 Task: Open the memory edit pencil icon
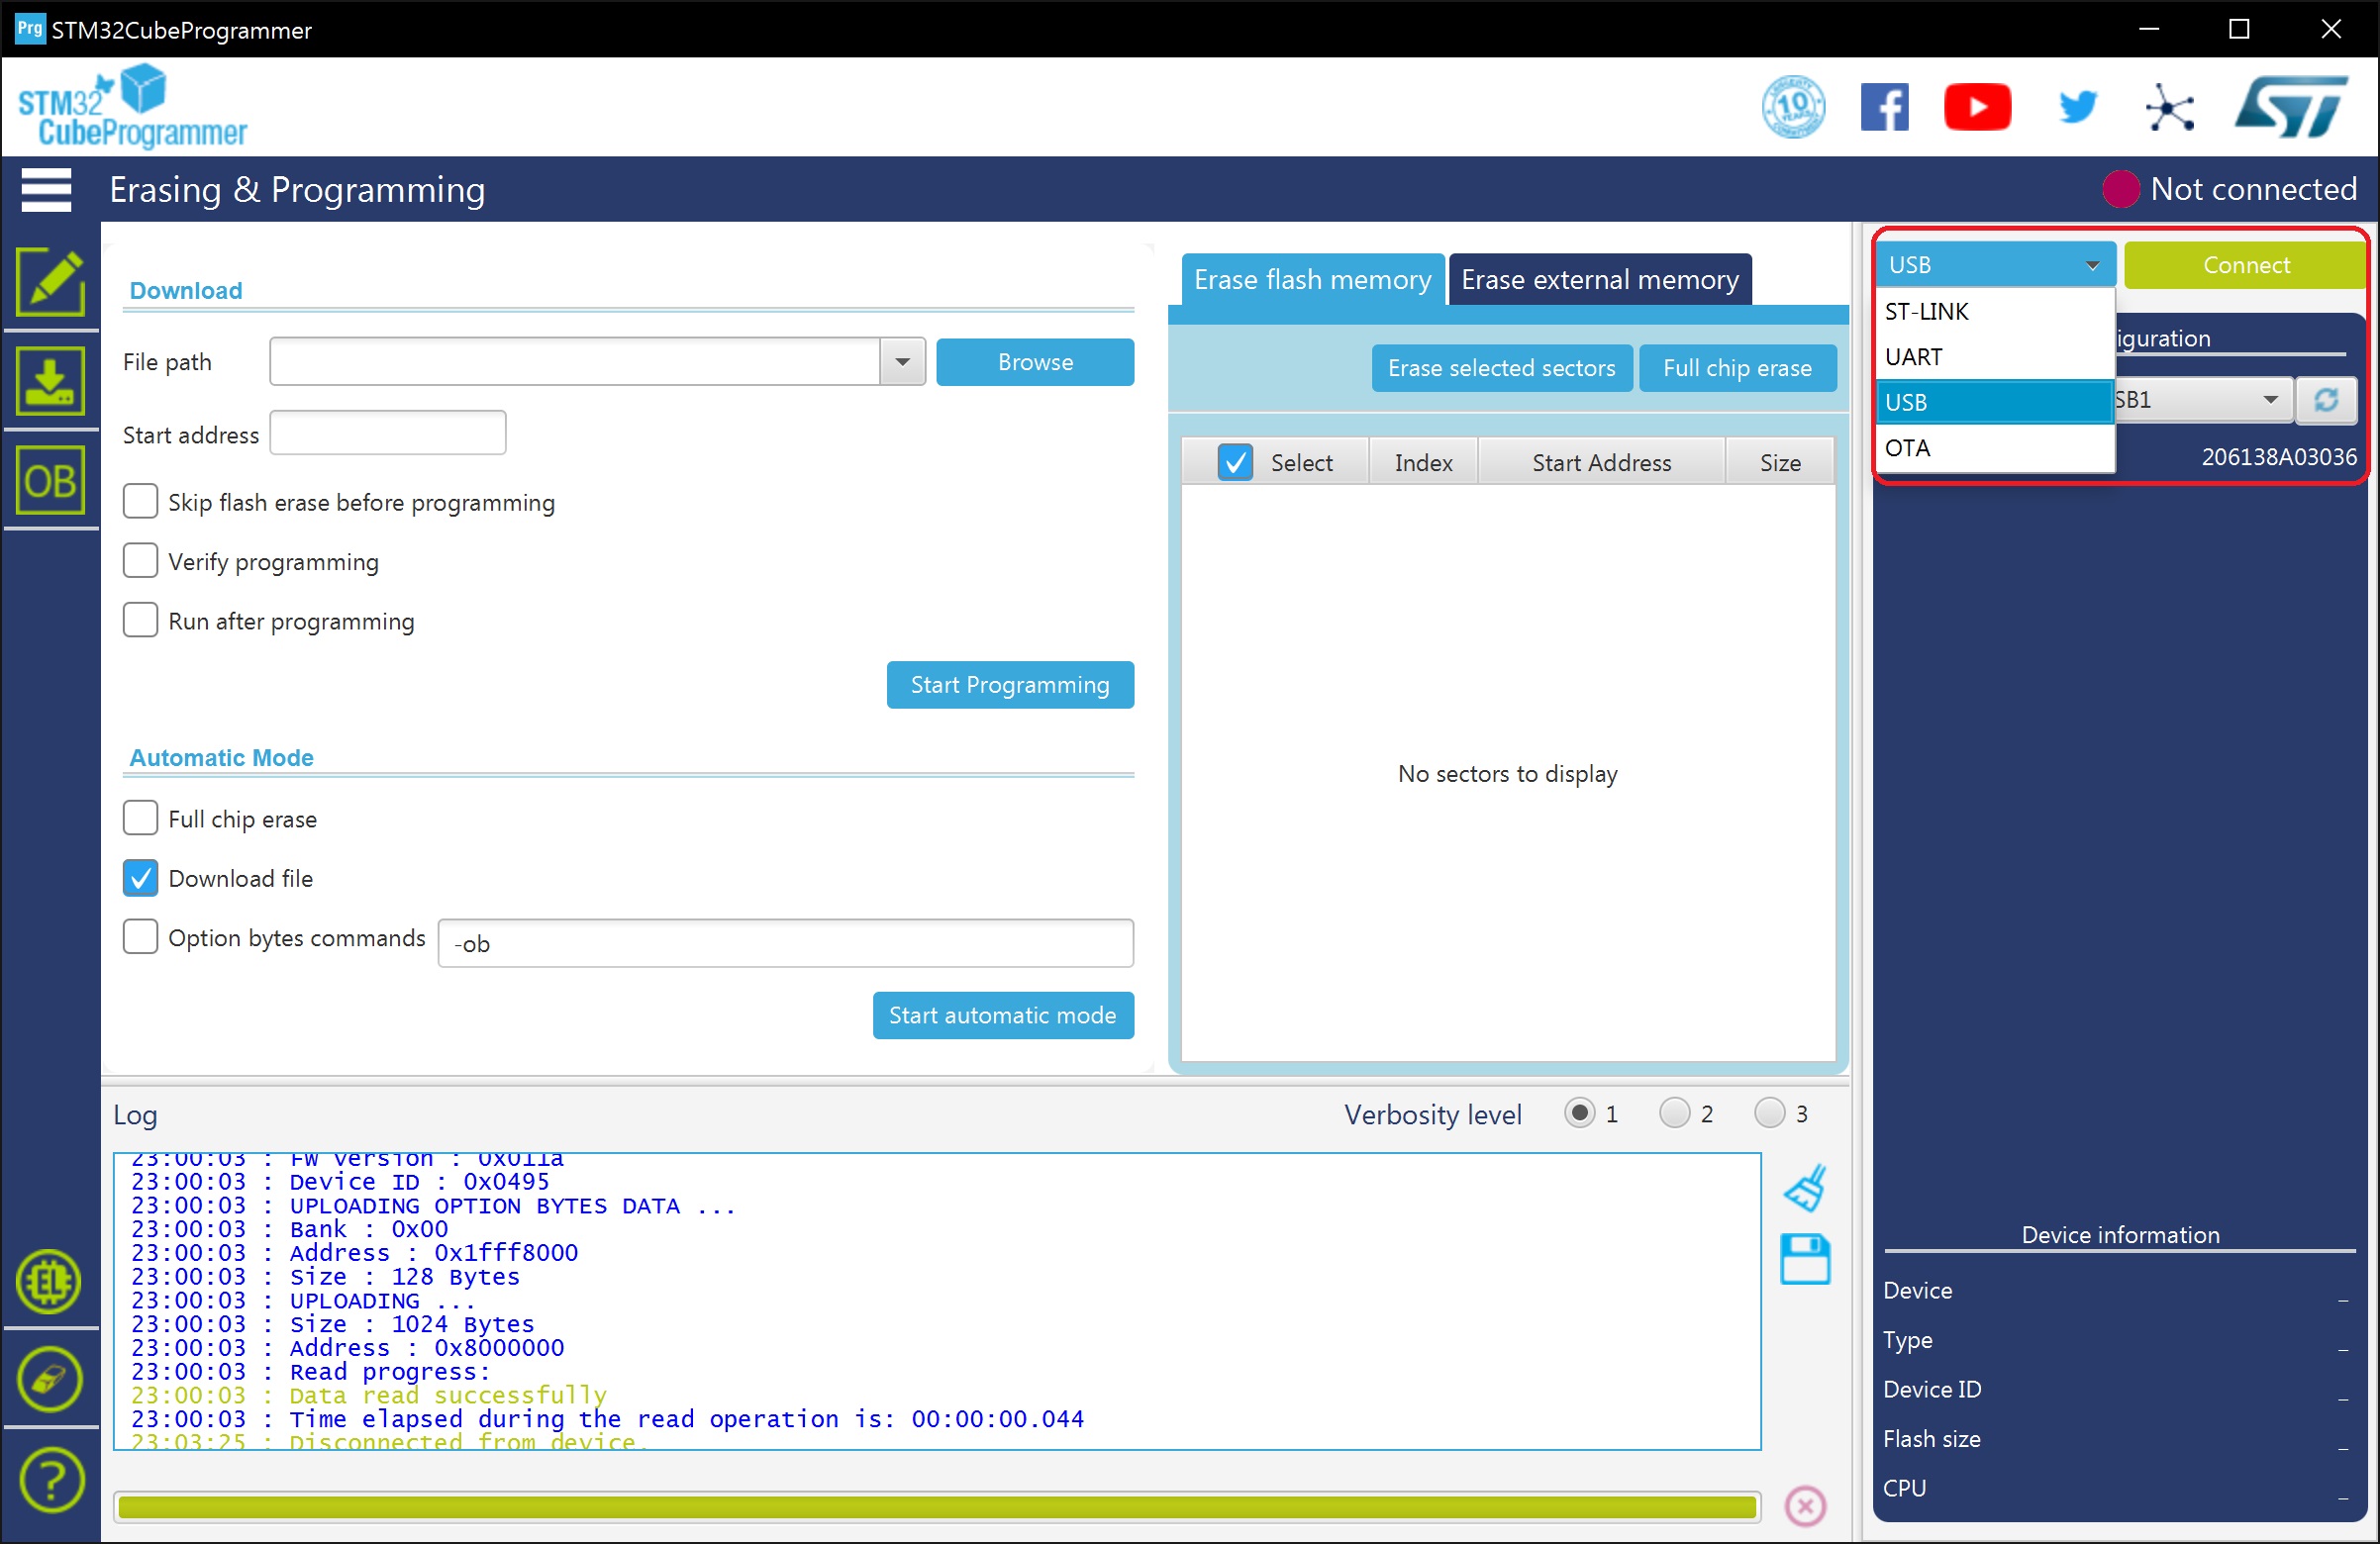(x=50, y=283)
